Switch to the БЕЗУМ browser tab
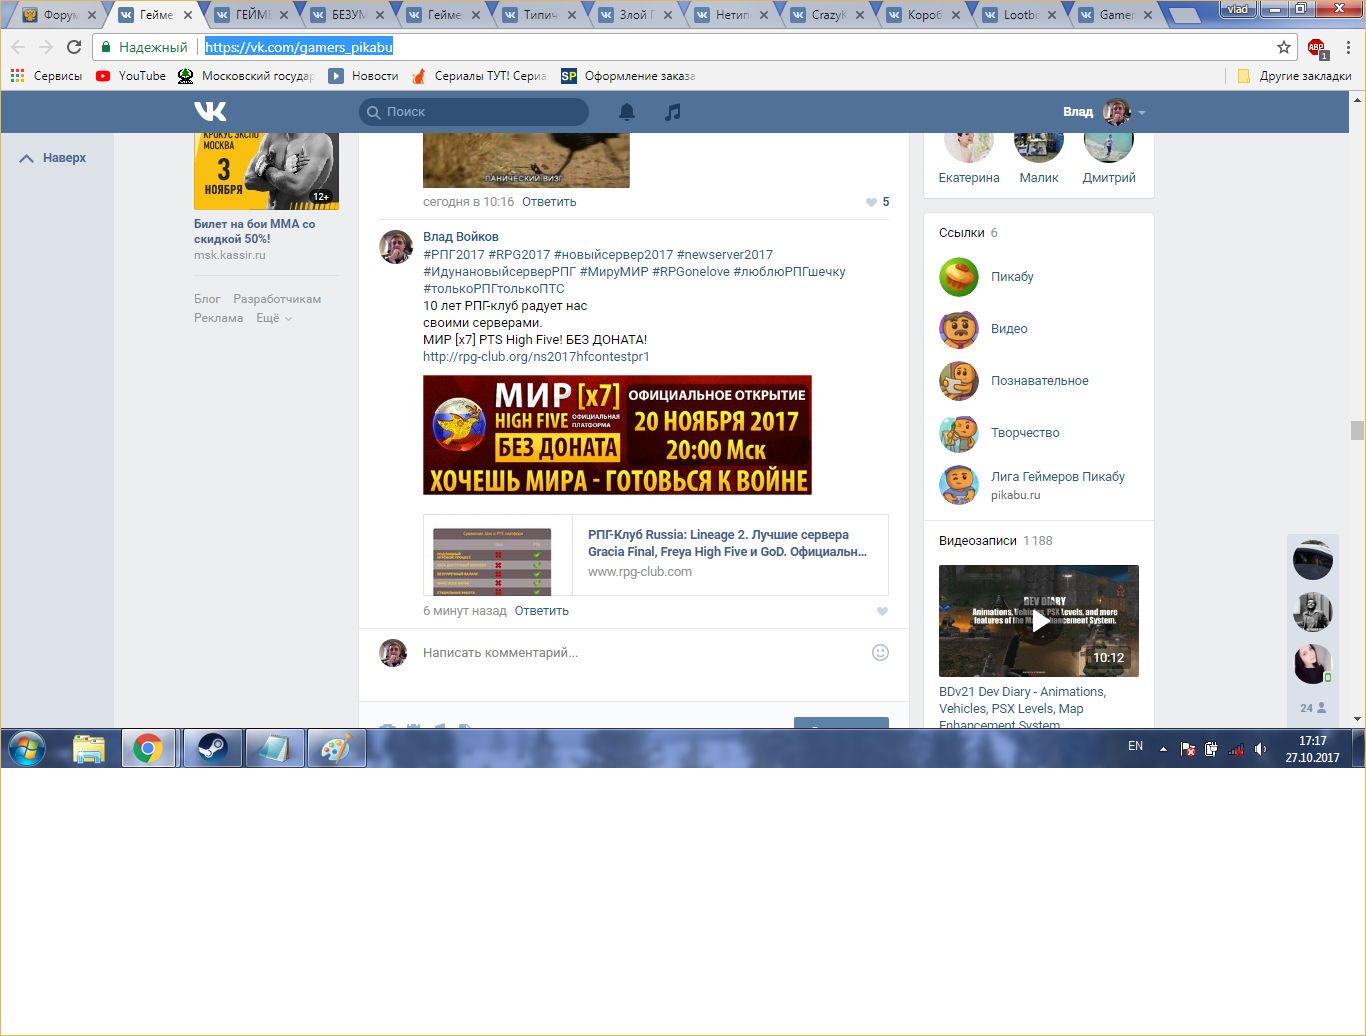Screen dimensions: 1366x1036 (x=347, y=15)
